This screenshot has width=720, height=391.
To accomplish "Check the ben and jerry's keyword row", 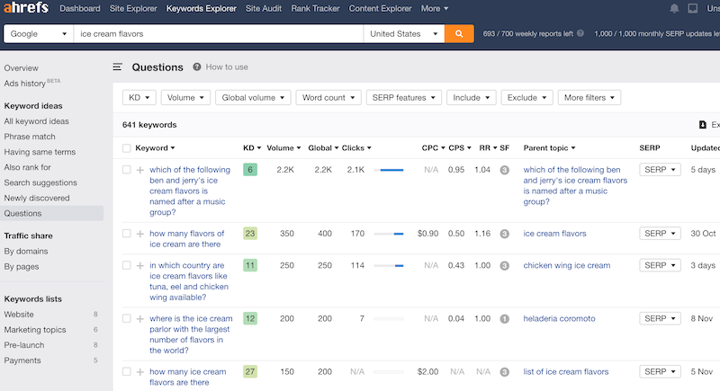I will tap(126, 169).
